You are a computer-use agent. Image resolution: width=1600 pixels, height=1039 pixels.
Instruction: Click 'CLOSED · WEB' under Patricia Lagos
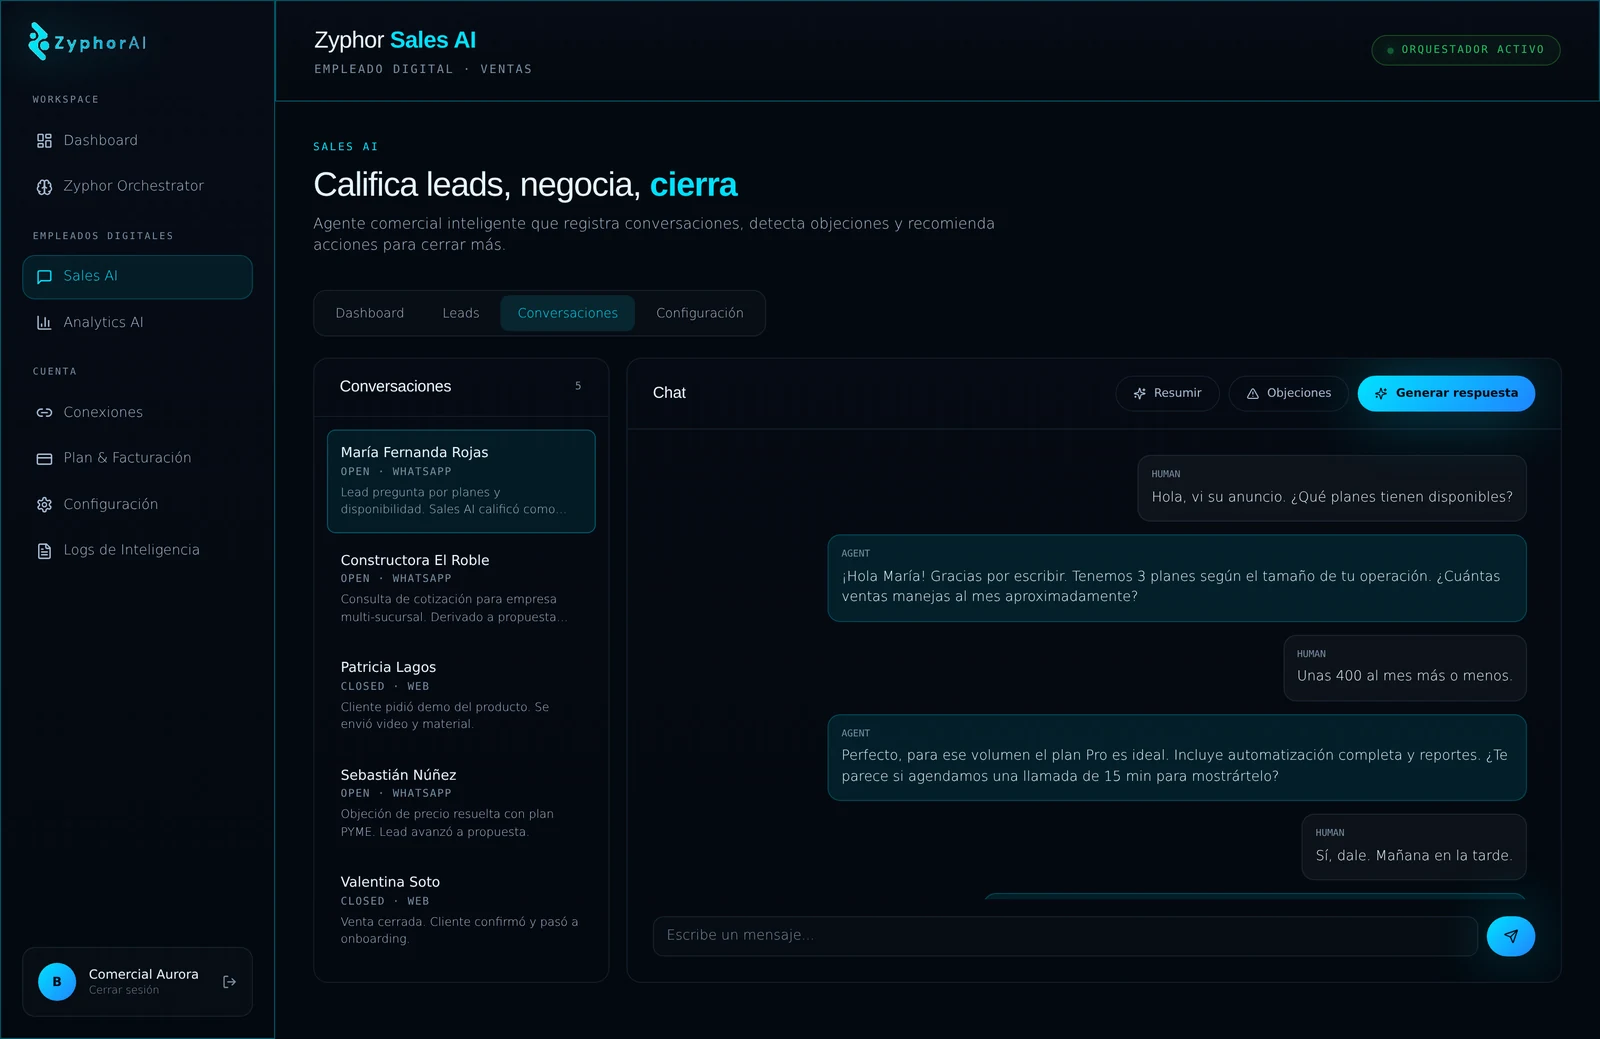[x=385, y=687]
